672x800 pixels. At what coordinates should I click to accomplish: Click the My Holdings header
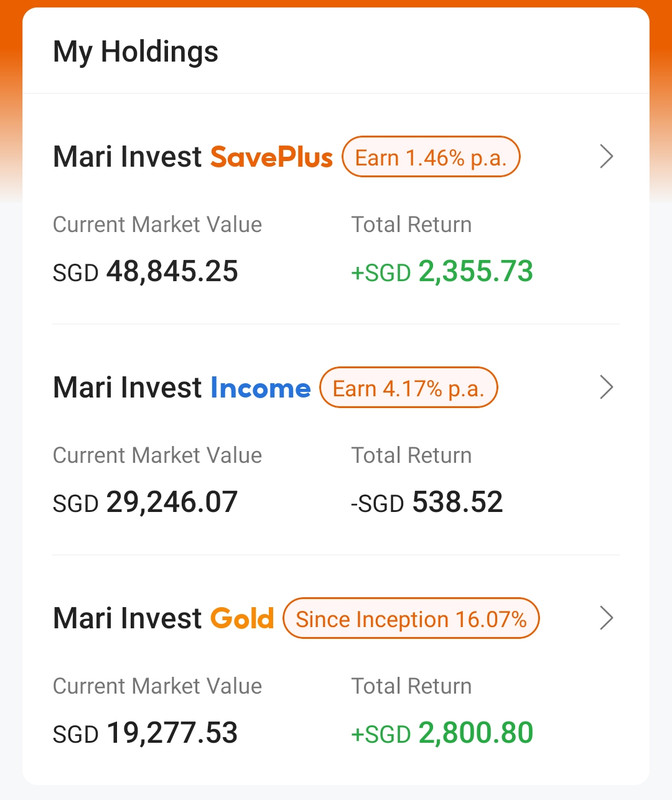[136, 53]
